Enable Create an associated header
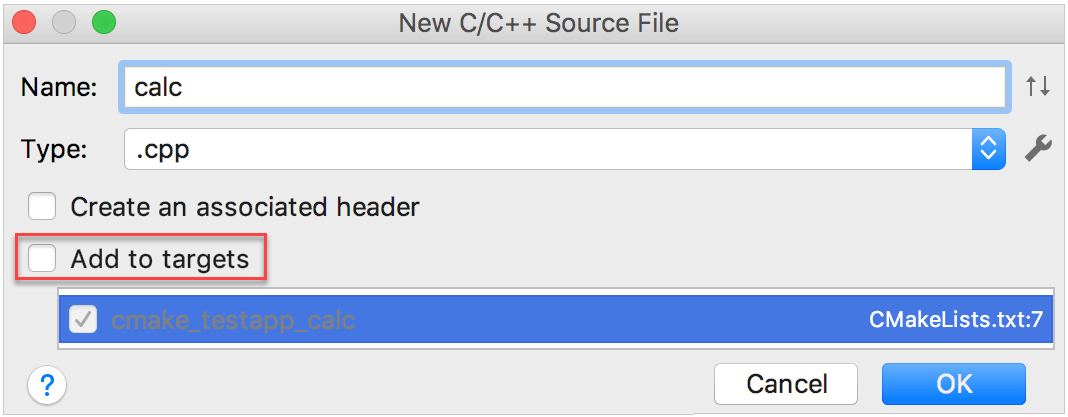The height and width of the screenshot is (417, 1068). [x=42, y=207]
